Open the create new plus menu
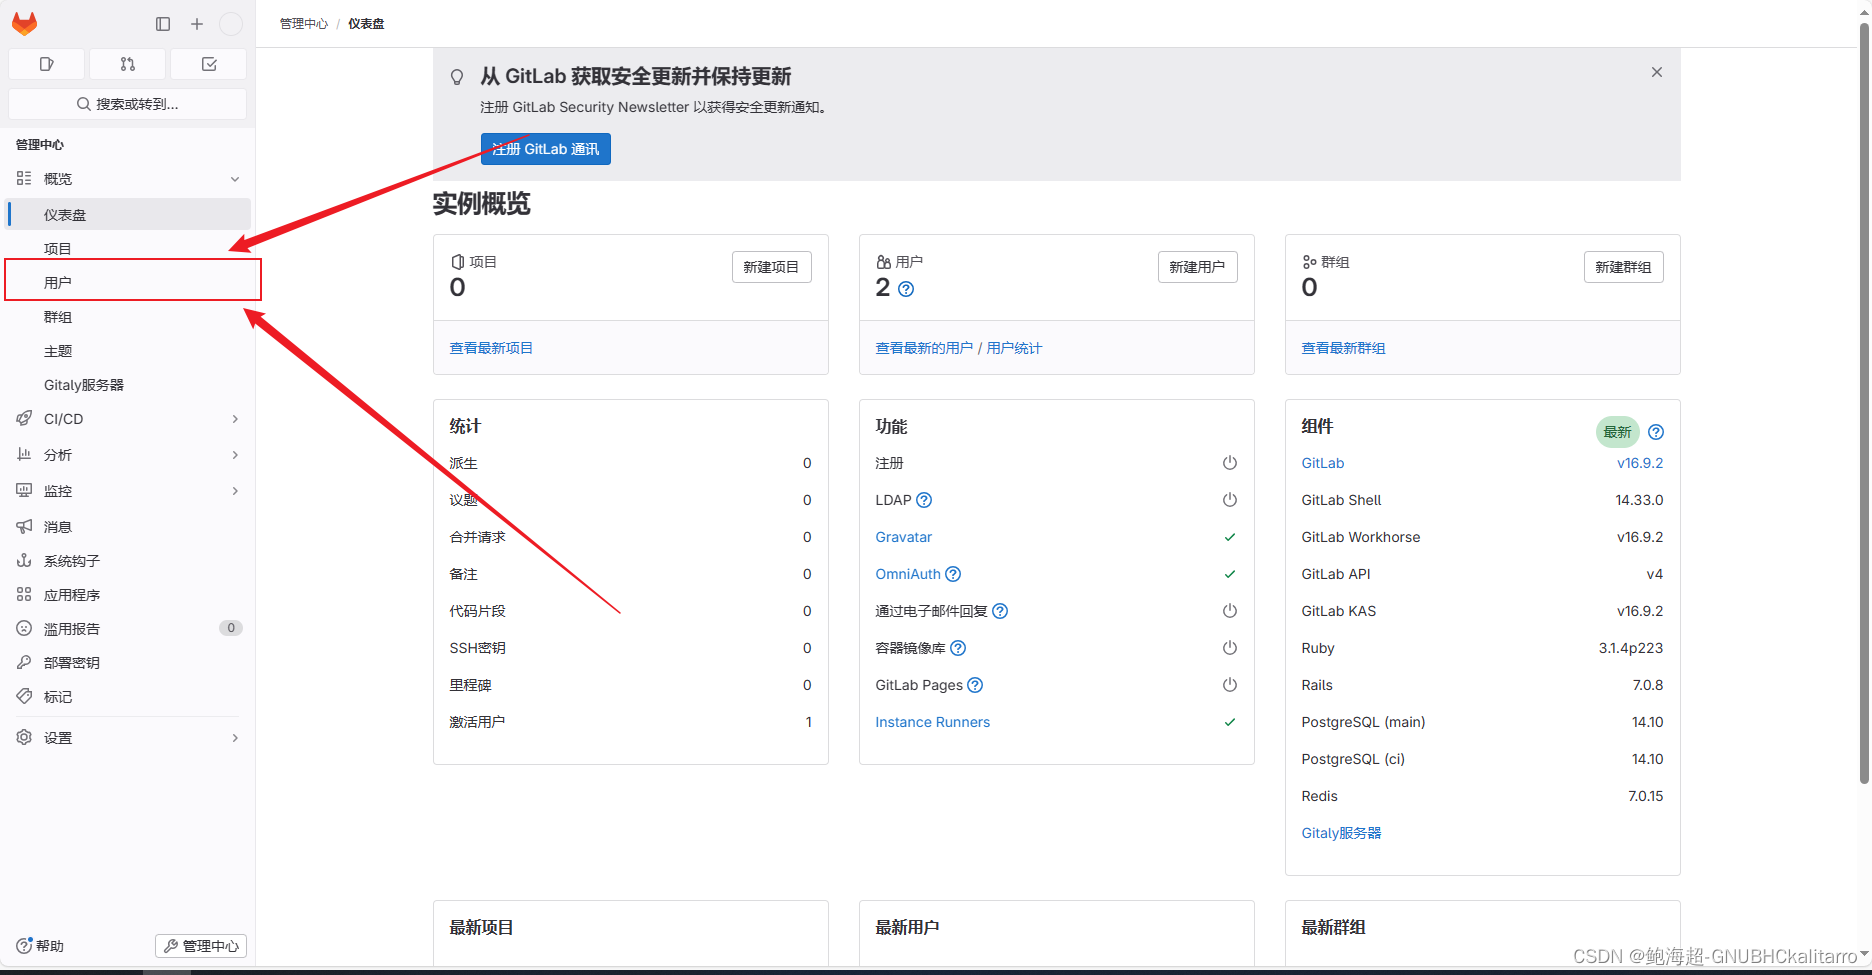 tap(197, 24)
